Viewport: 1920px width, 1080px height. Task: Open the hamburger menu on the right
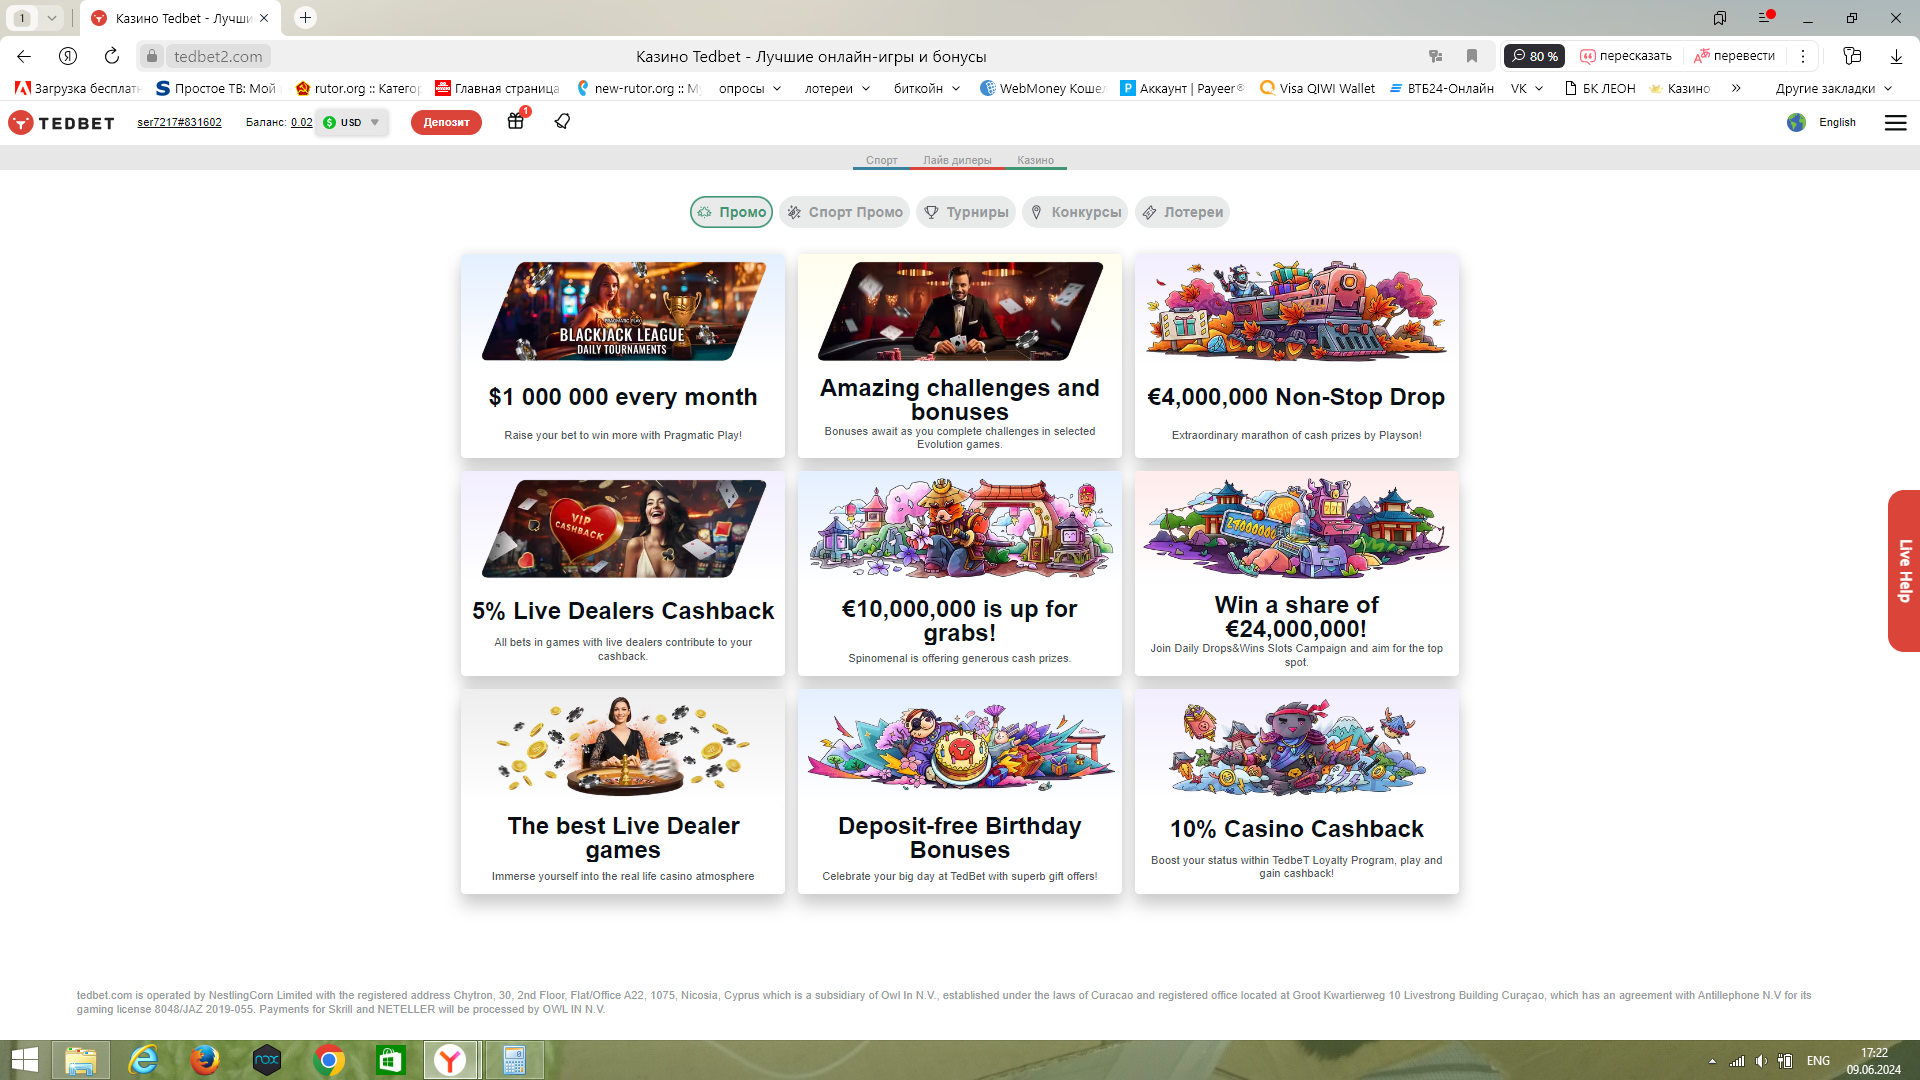click(x=1895, y=122)
